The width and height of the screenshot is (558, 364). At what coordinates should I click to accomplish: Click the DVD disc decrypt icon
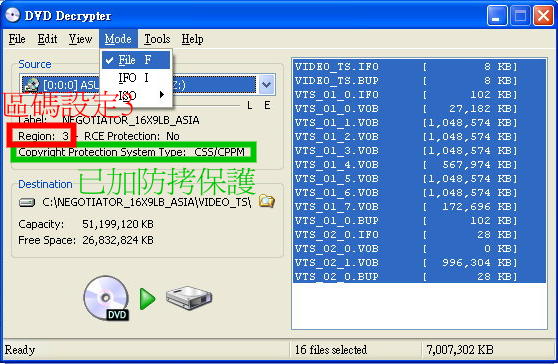[x=106, y=298]
